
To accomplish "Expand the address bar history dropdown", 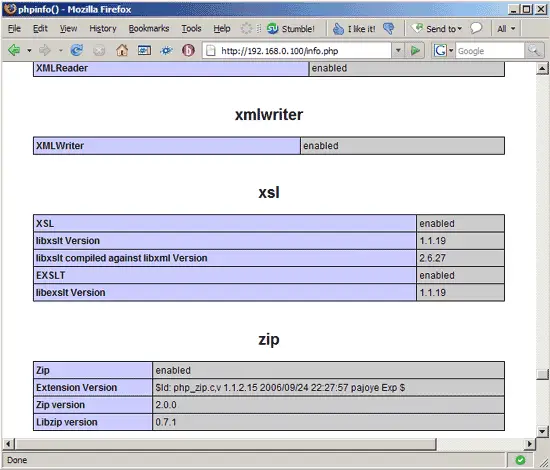I will 398,51.
